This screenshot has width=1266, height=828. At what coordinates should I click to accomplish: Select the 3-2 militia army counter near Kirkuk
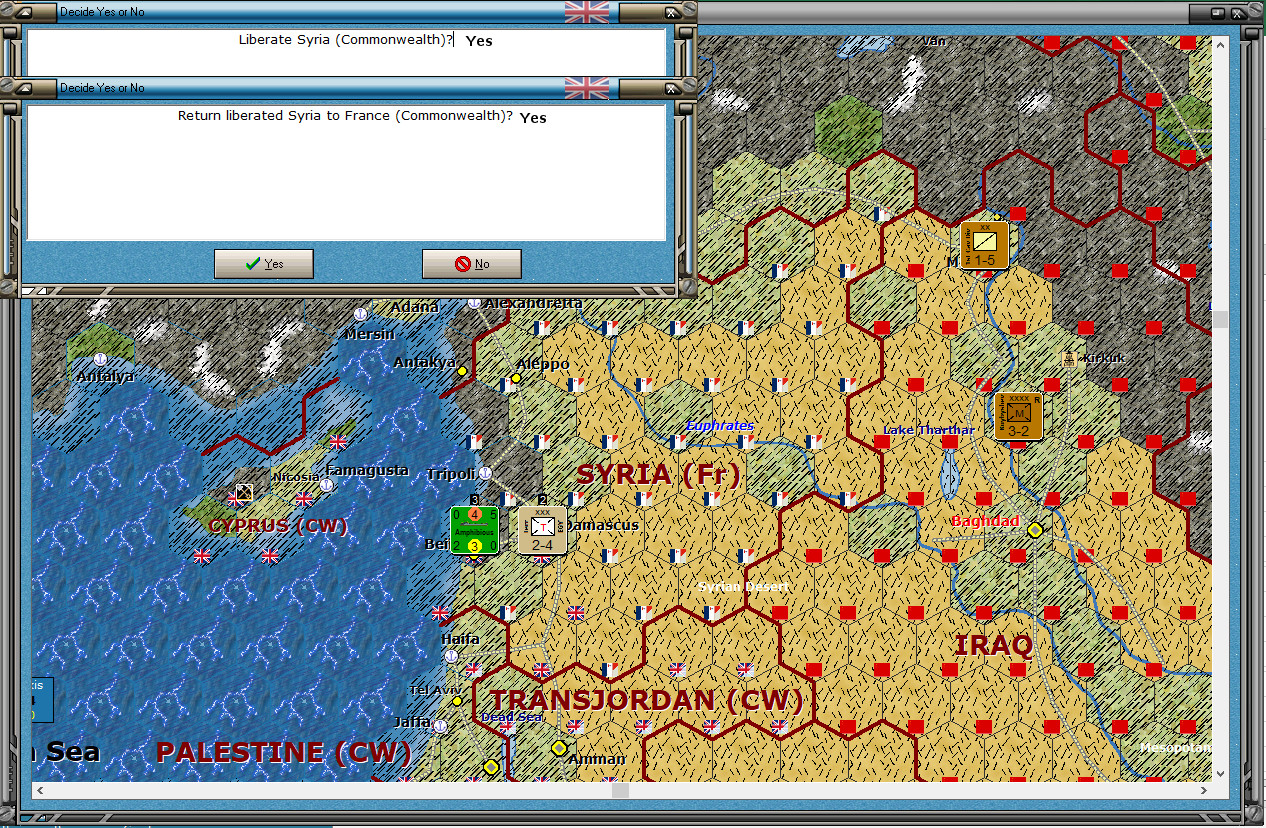pyautogui.click(x=1018, y=414)
